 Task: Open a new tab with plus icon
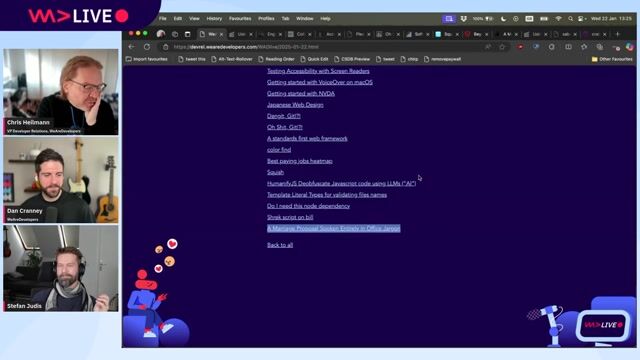(618, 34)
